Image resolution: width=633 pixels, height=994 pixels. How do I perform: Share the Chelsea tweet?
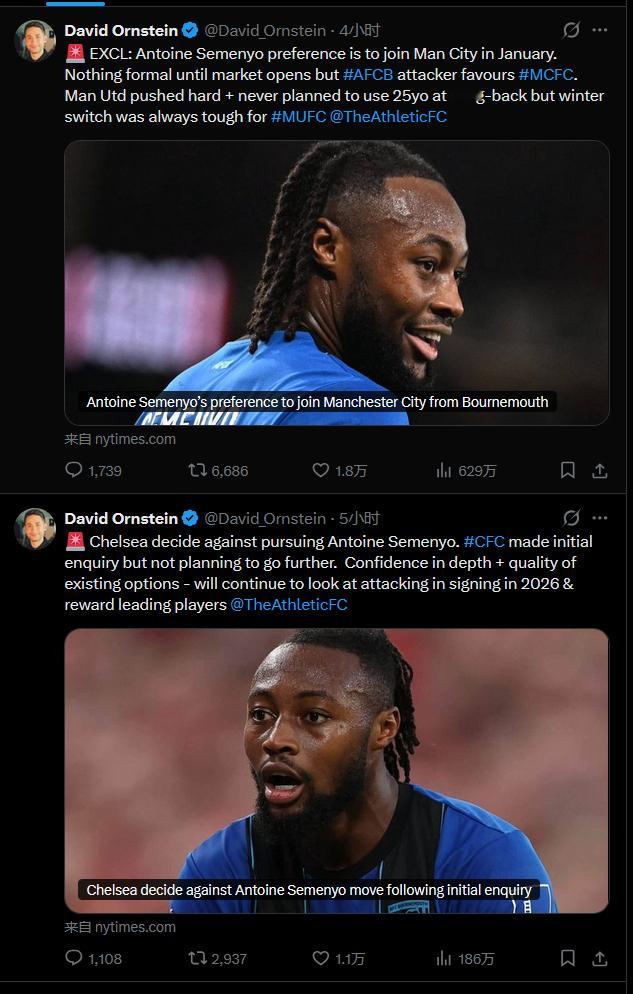pyautogui.click(x=599, y=958)
